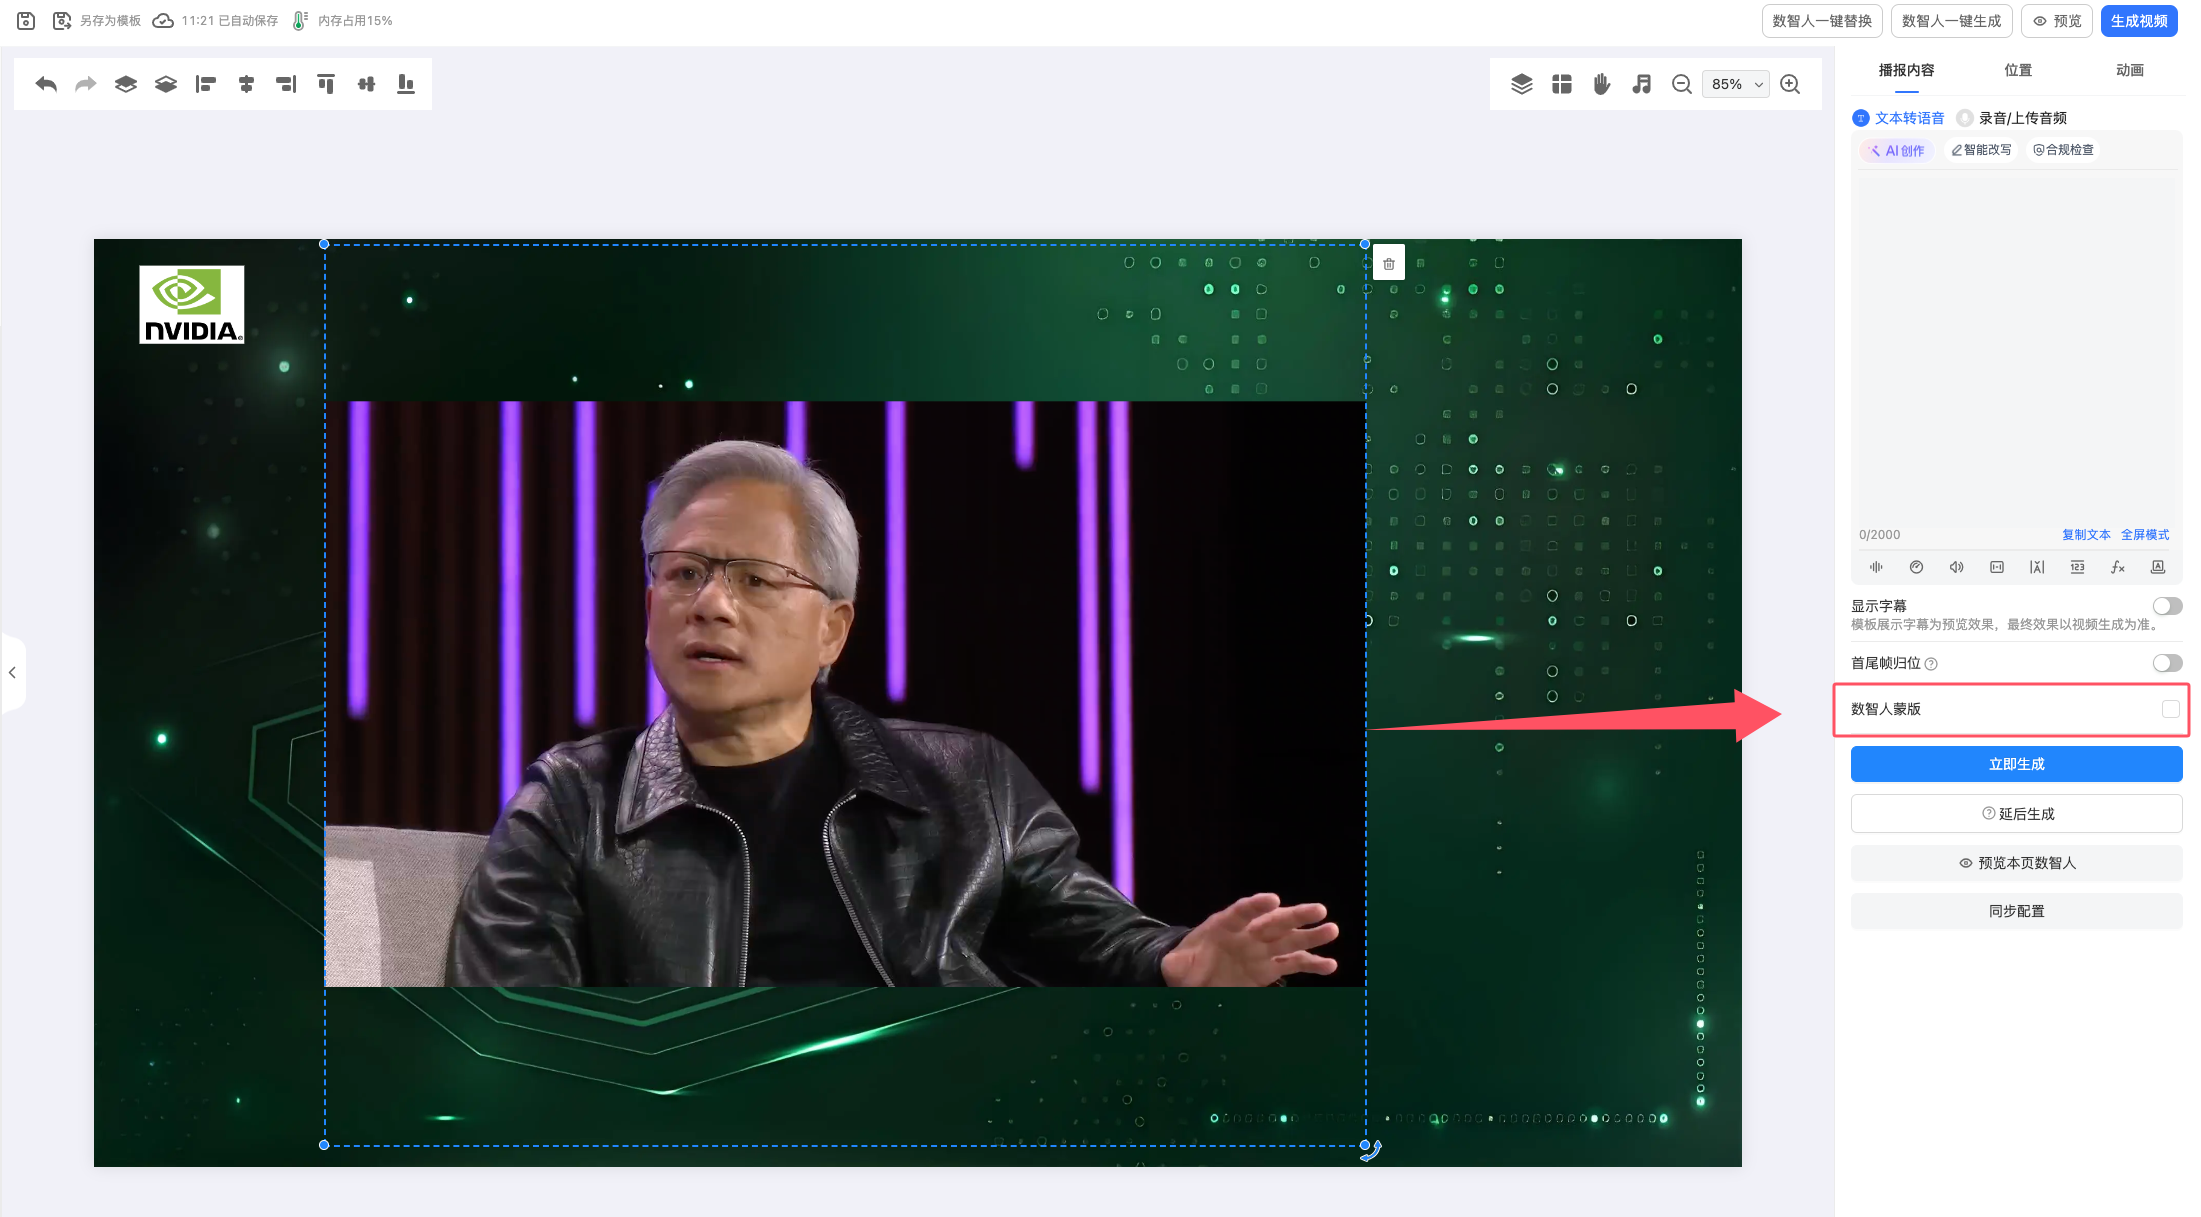The image size is (2201, 1217).
Task: Toggle the 首尾帧归位 switch
Action: 2167,663
